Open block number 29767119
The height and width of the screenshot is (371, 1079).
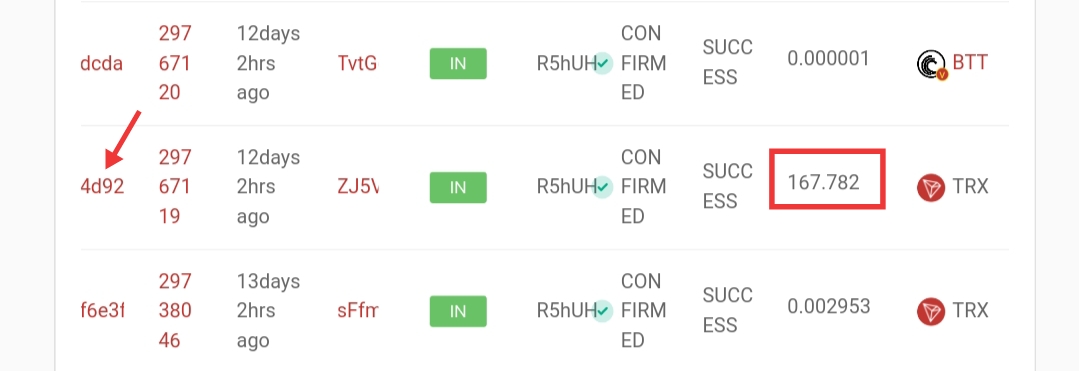coord(175,187)
